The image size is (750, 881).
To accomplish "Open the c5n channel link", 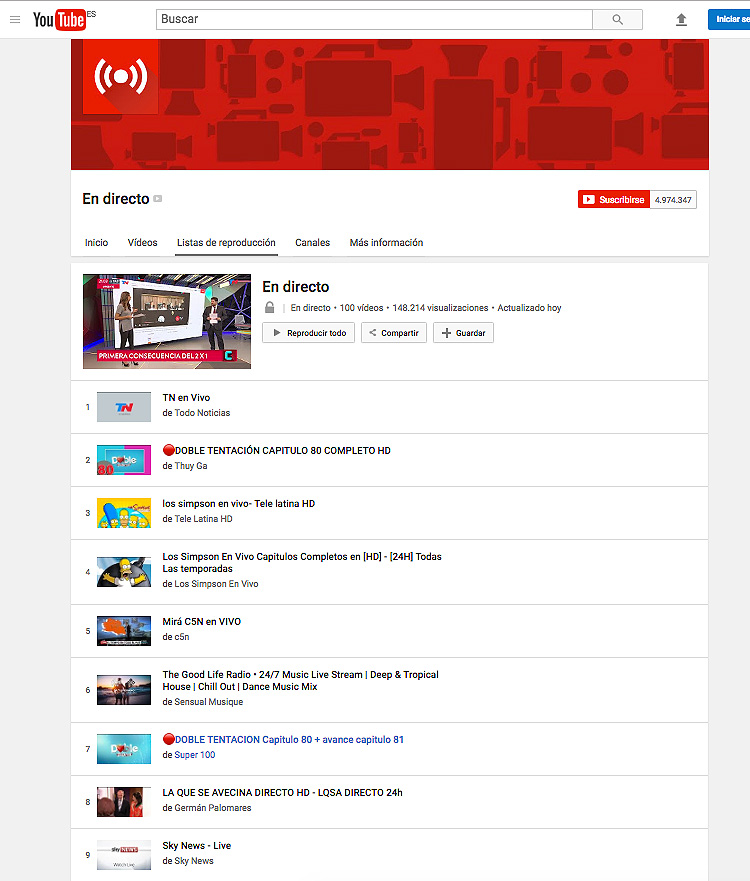I will coord(182,637).
